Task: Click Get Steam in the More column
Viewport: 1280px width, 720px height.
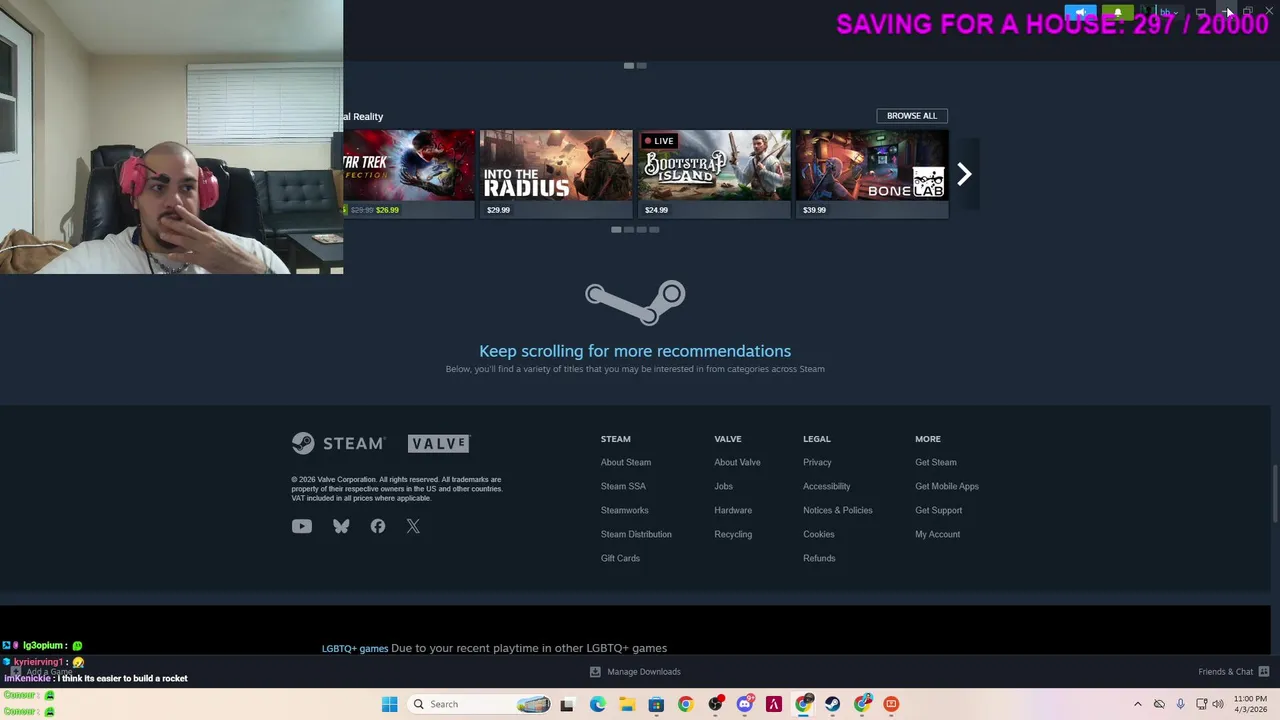Action: (x=935, y=462)
